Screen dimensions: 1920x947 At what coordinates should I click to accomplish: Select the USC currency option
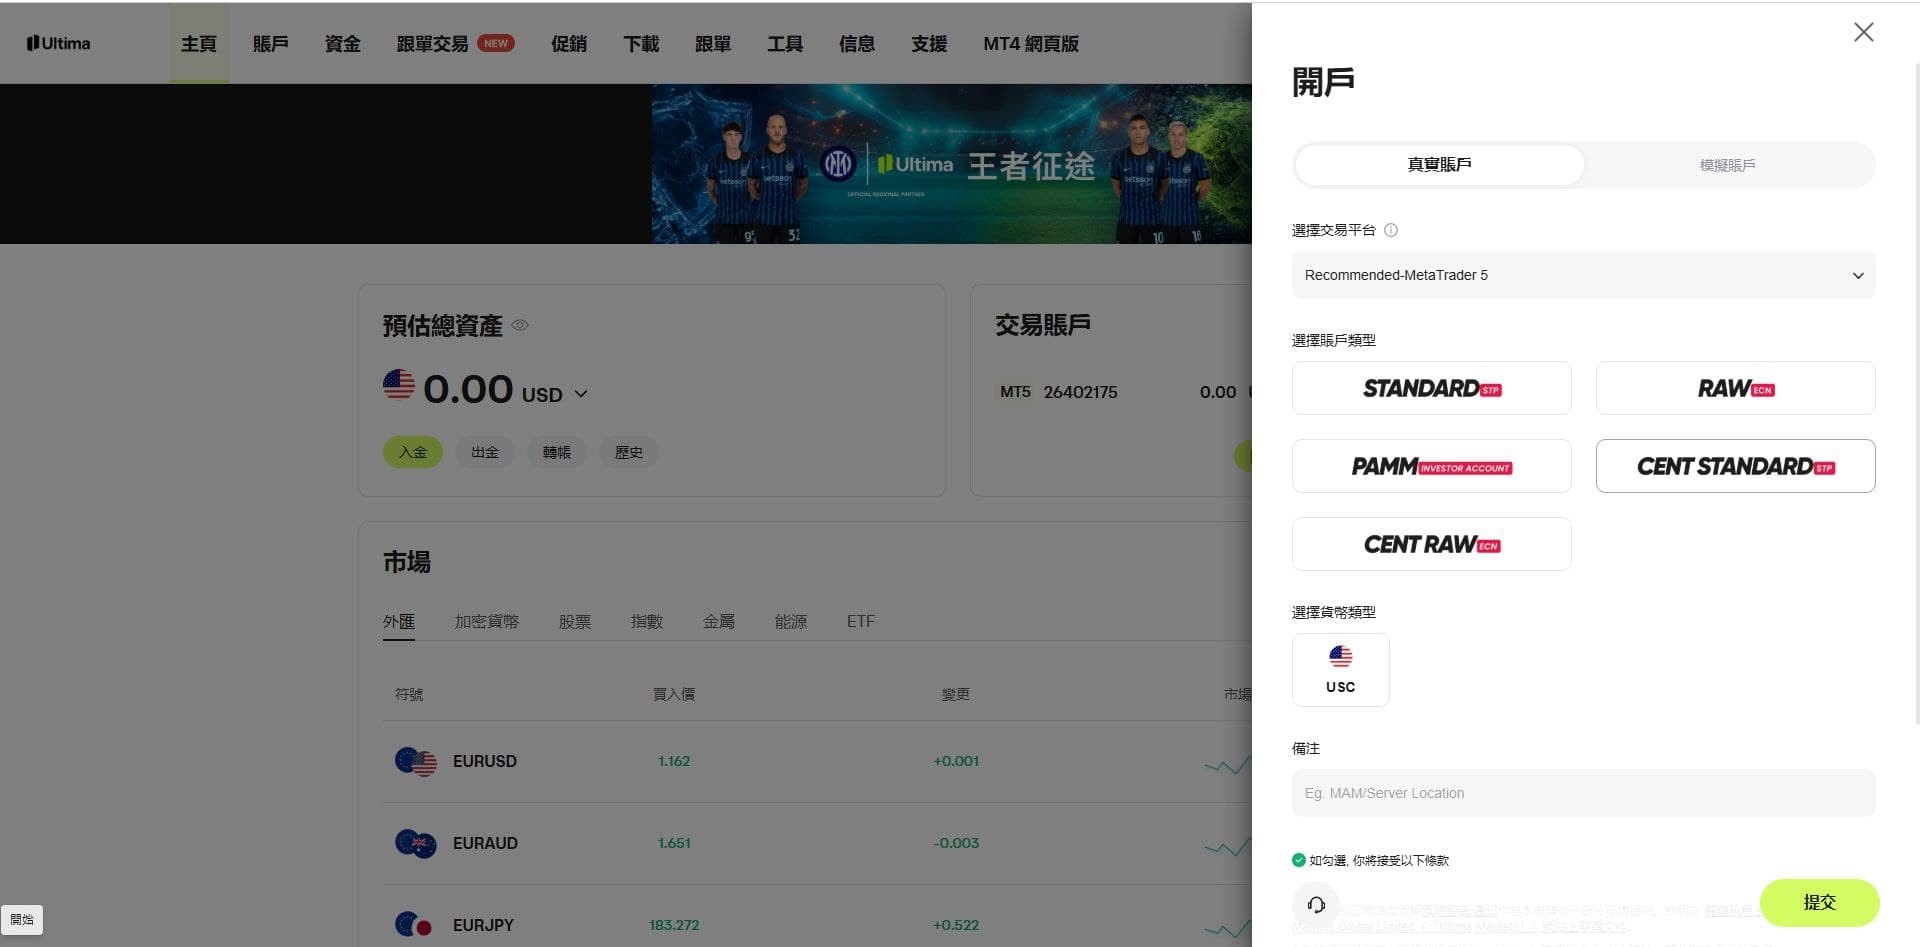tap(1340, 670)
